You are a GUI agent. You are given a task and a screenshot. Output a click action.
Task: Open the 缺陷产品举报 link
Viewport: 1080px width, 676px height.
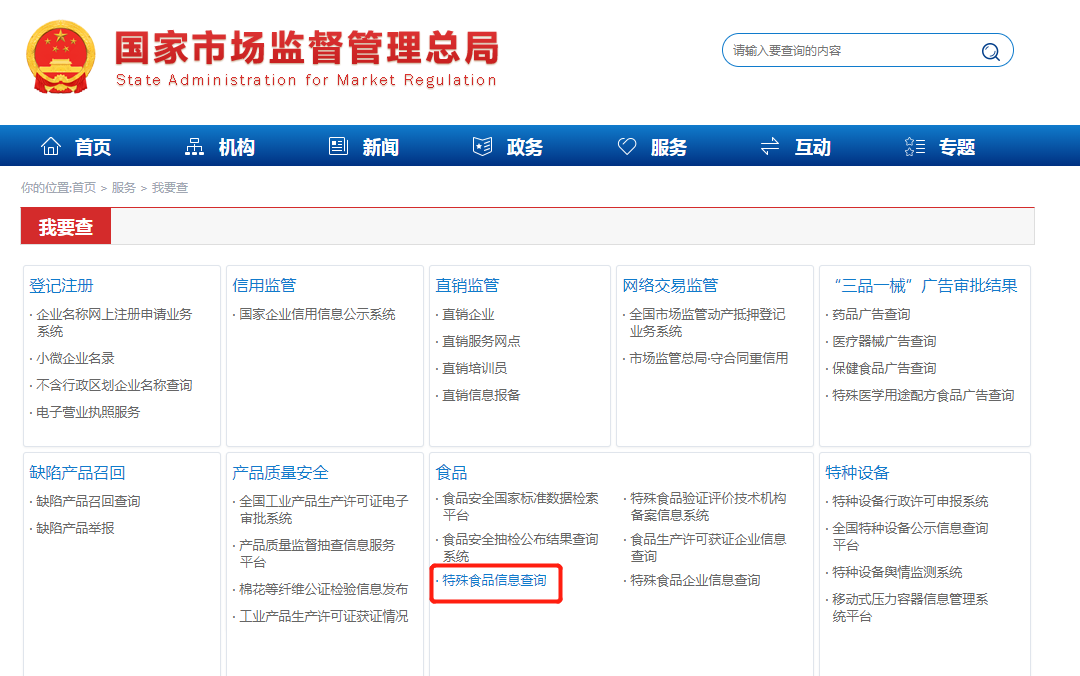75,528
